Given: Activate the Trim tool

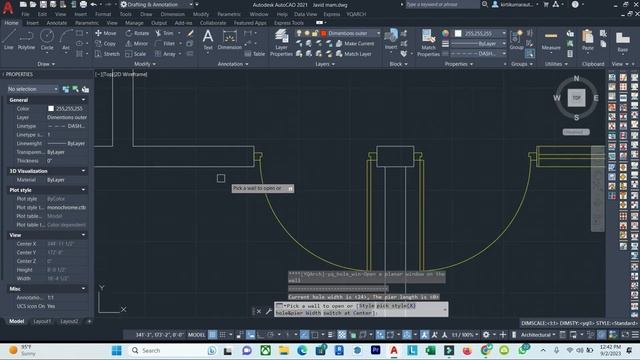Looking at the screenshot, I should (x=164, y=33).
